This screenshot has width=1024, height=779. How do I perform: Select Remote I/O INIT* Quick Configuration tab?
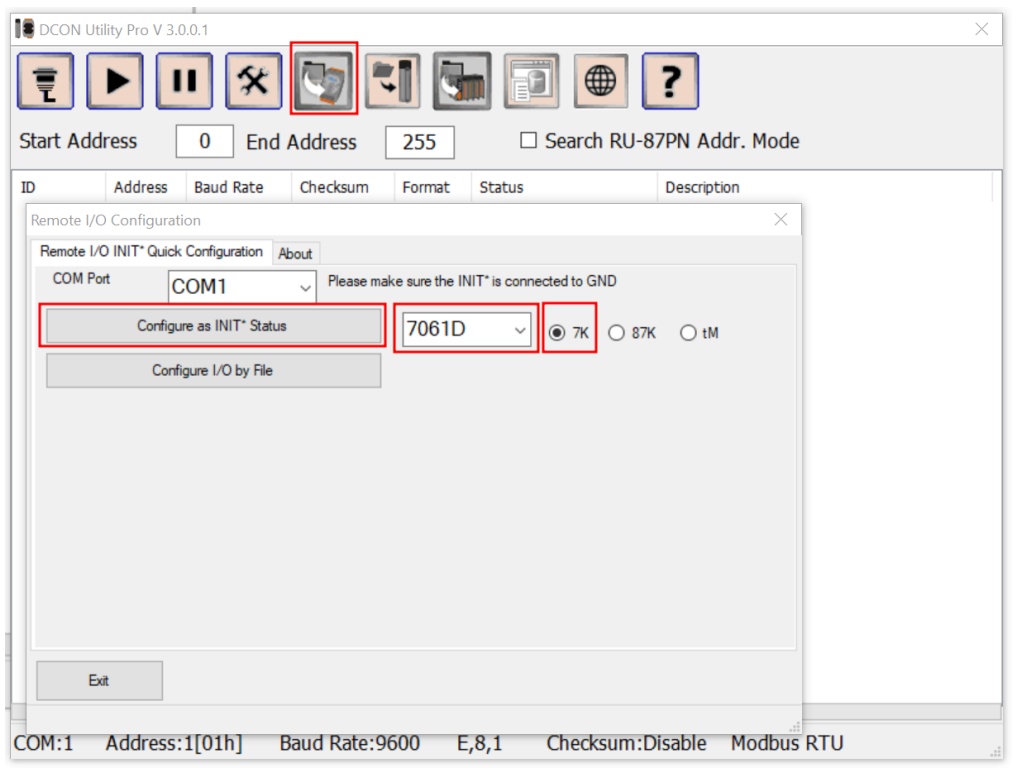(x=152, y=251)
